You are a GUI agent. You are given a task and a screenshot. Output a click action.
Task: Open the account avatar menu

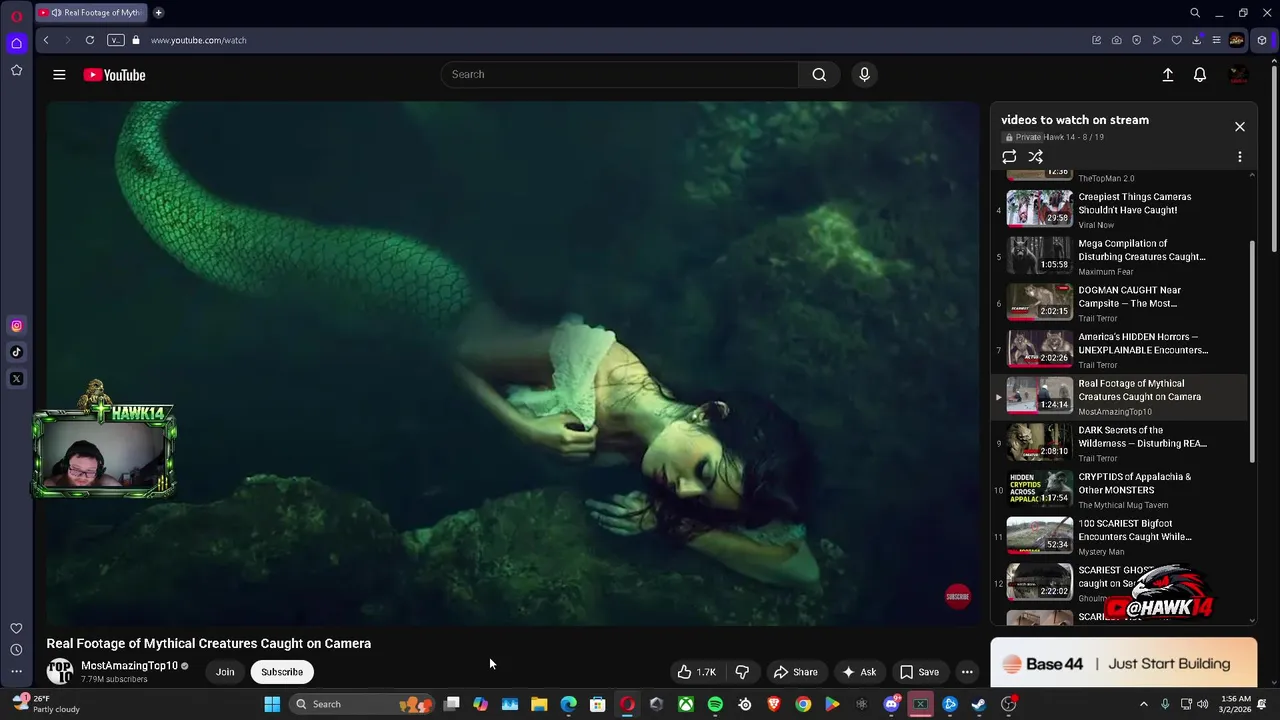[x=1238, y=75]
